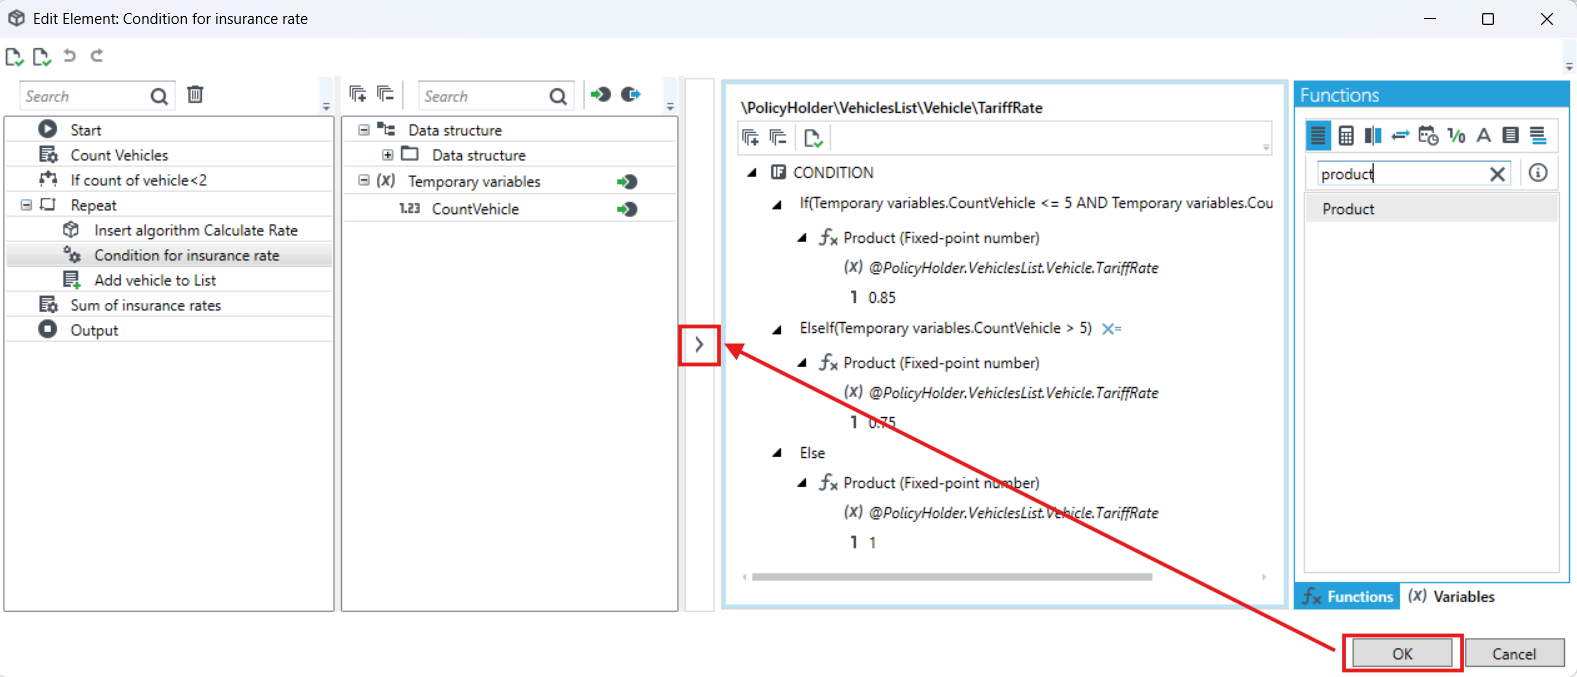Collapse the Repeat tree node
This screenshot has height=677, width=1577.
pyautogui.click(x=26, y=205)
